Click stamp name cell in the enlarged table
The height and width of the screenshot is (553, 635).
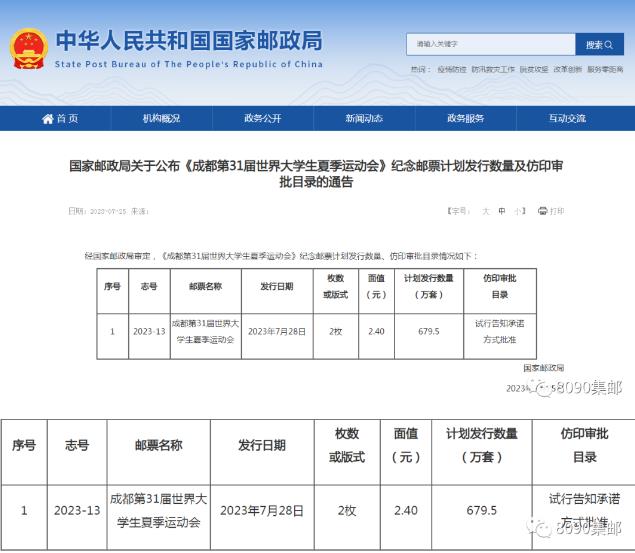pyautogui.click(x=159, y=510)
